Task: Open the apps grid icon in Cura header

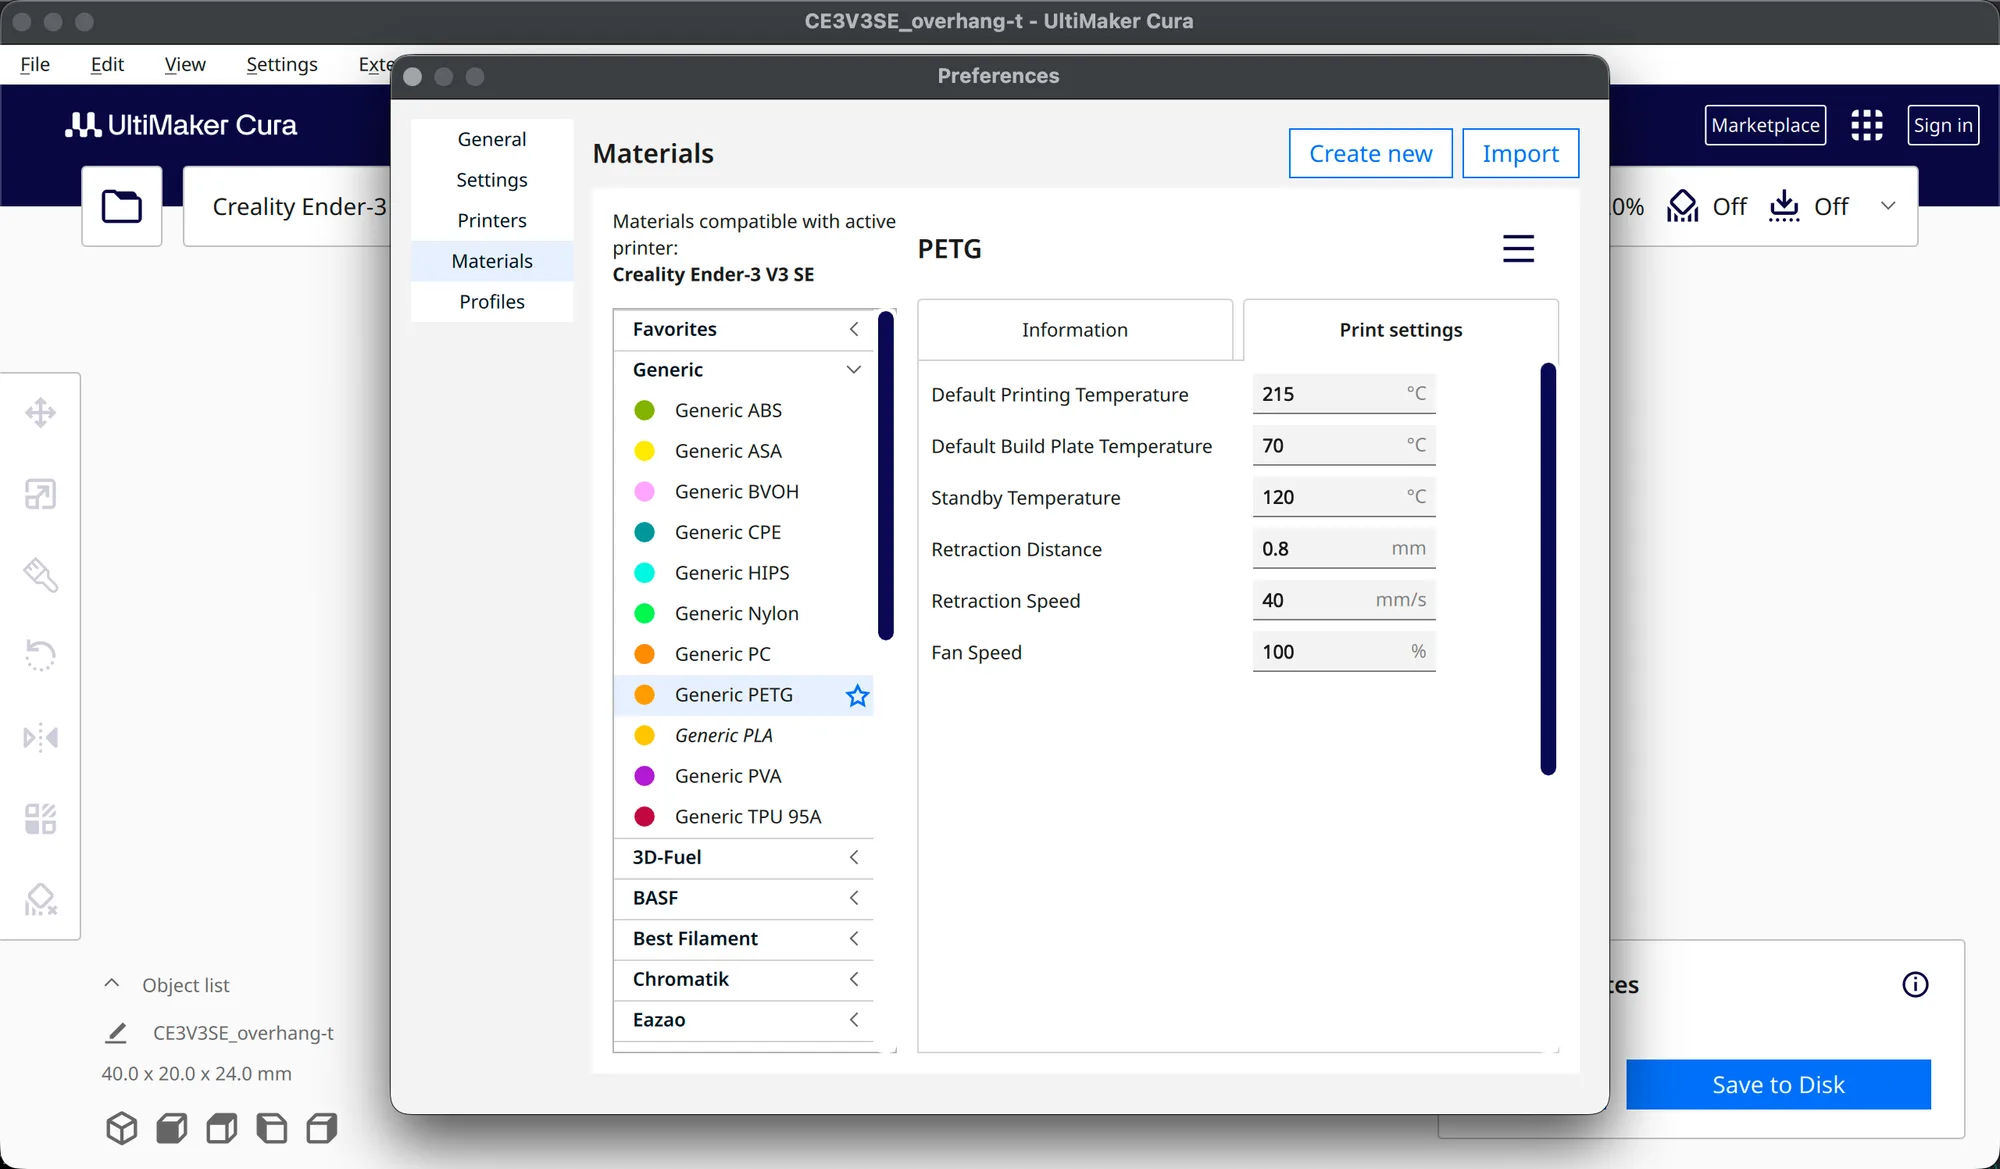Action: pyautogui.click(x=1866, y=125)
